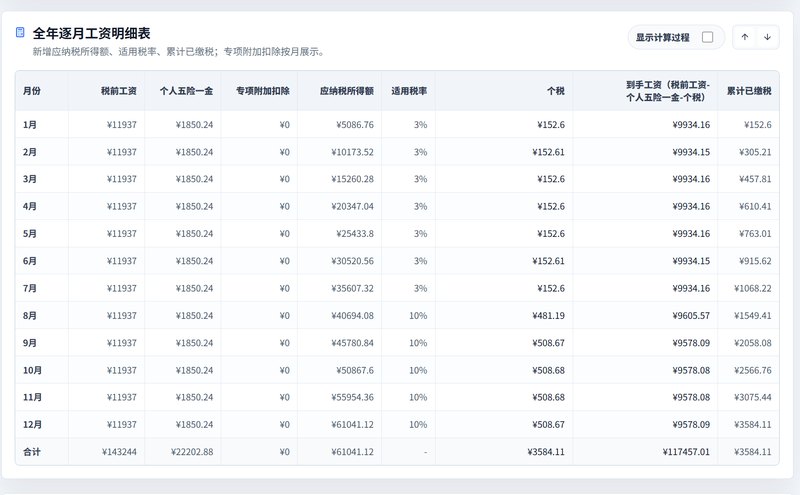
Task: Click total insurance ¥22202.88
Action: (x=192, y=452)
